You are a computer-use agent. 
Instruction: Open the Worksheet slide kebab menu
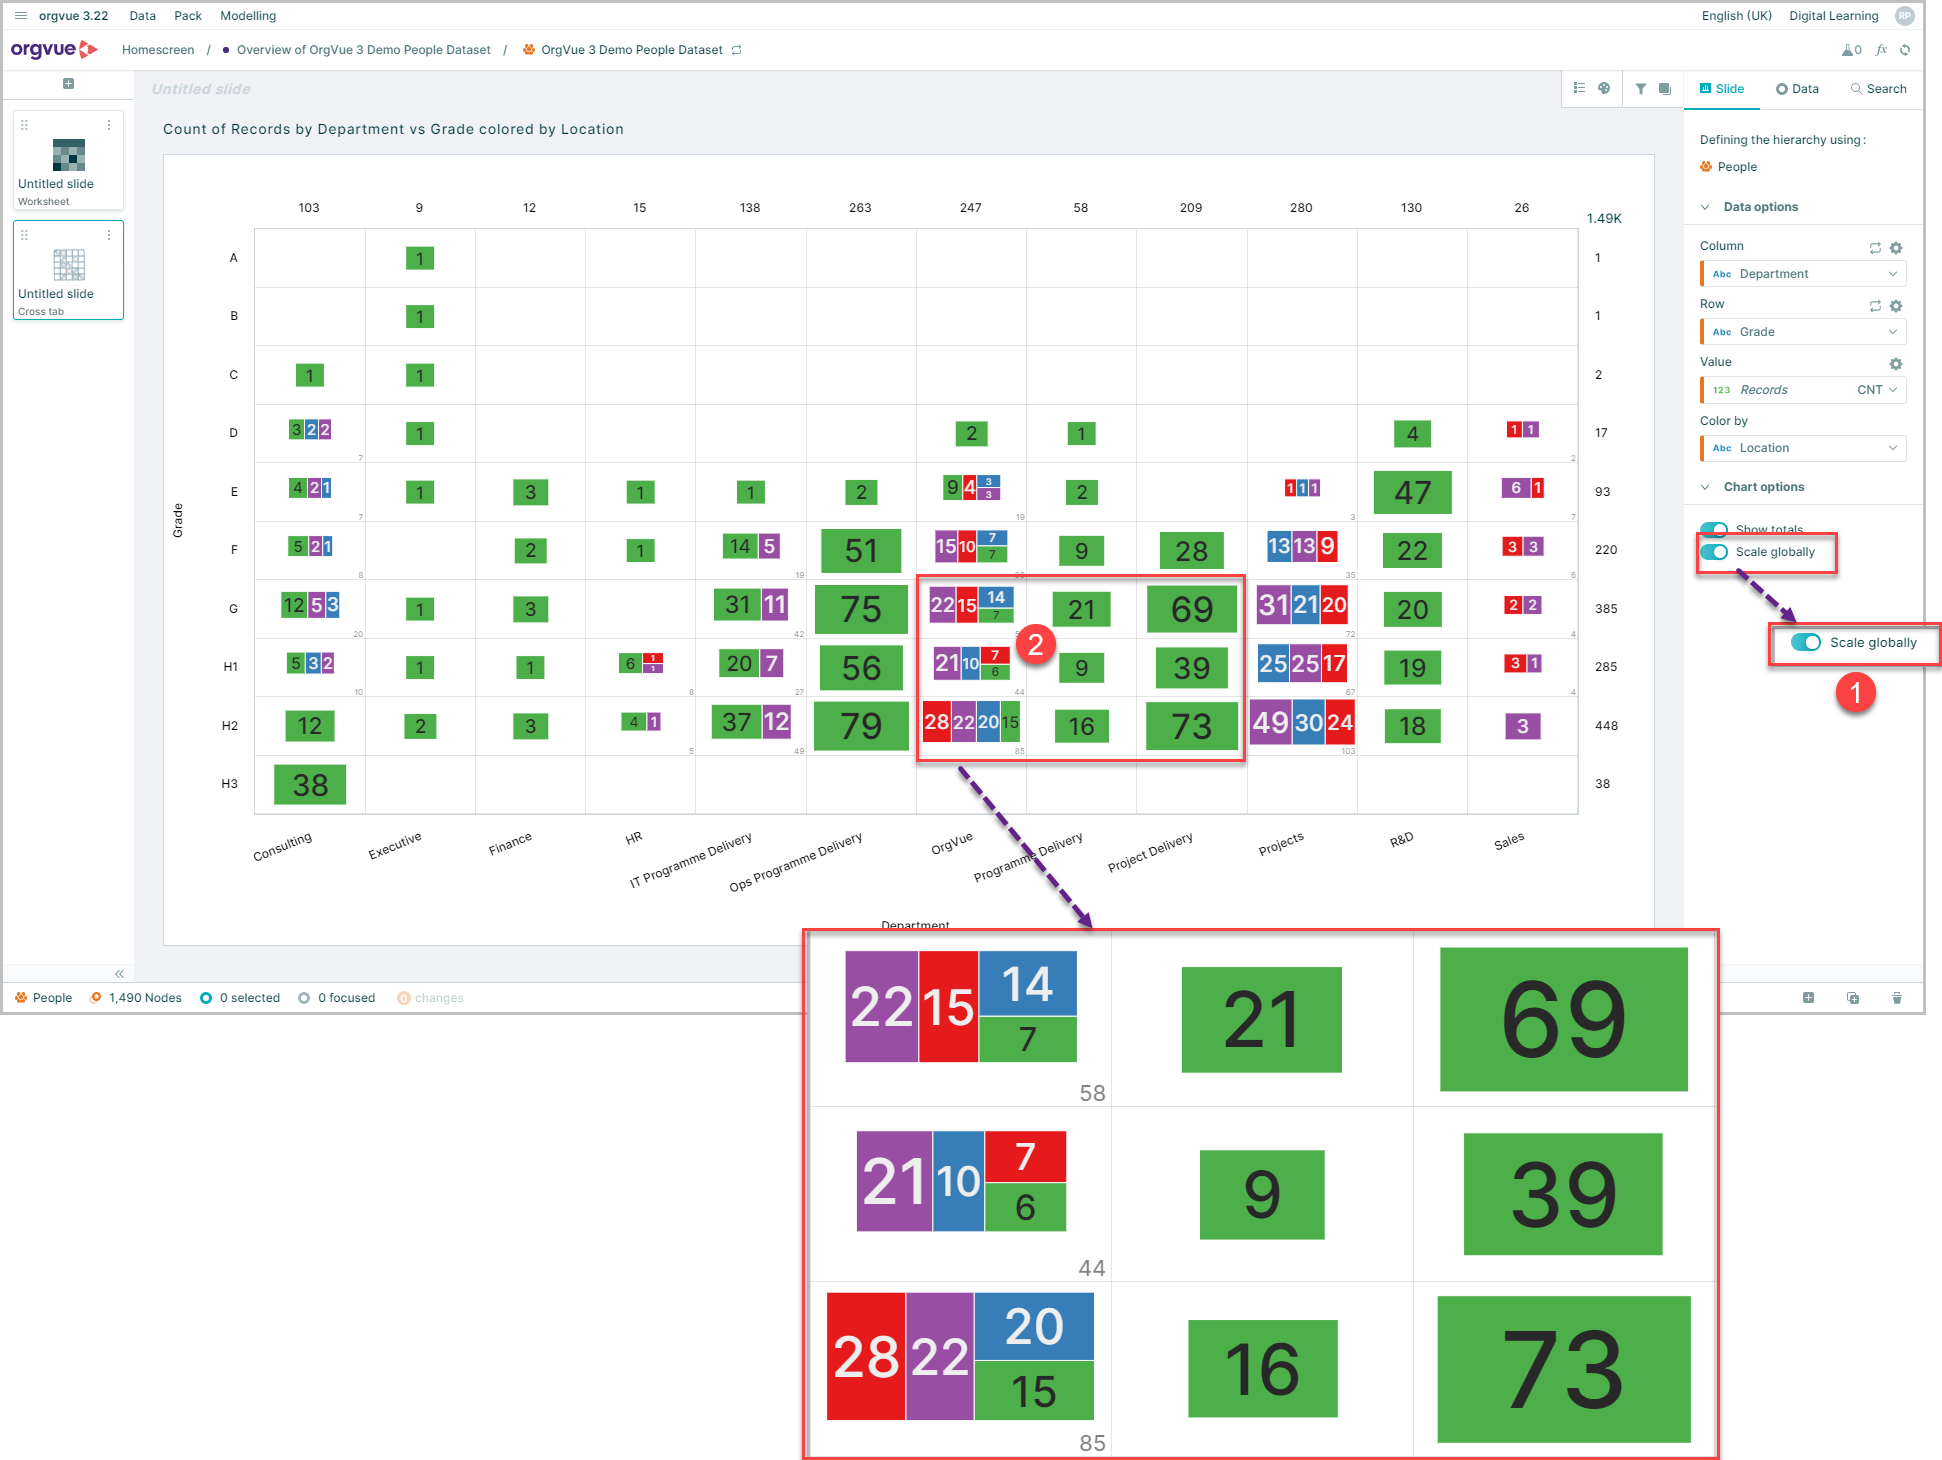pyautogui.click(x=109, y=125)
